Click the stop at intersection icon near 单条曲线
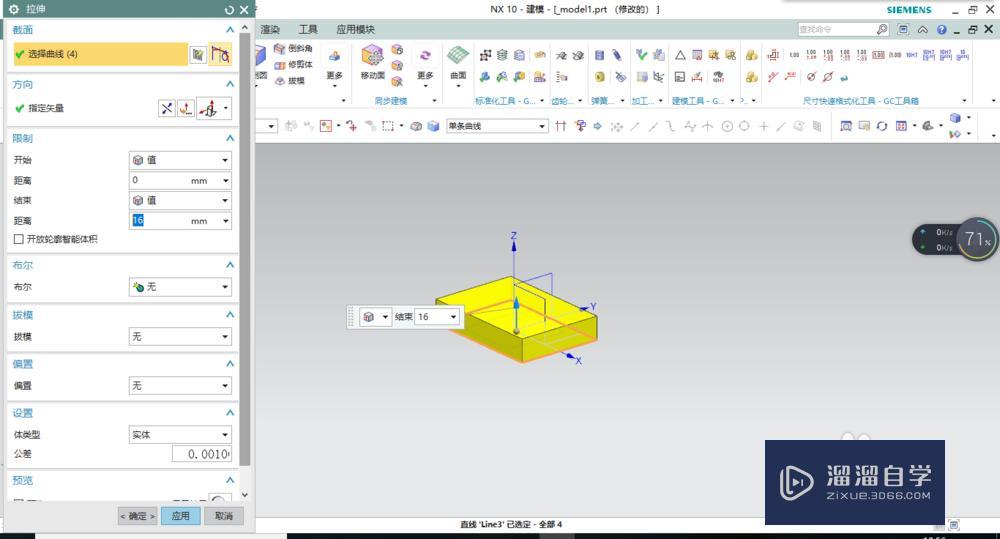 561,126
